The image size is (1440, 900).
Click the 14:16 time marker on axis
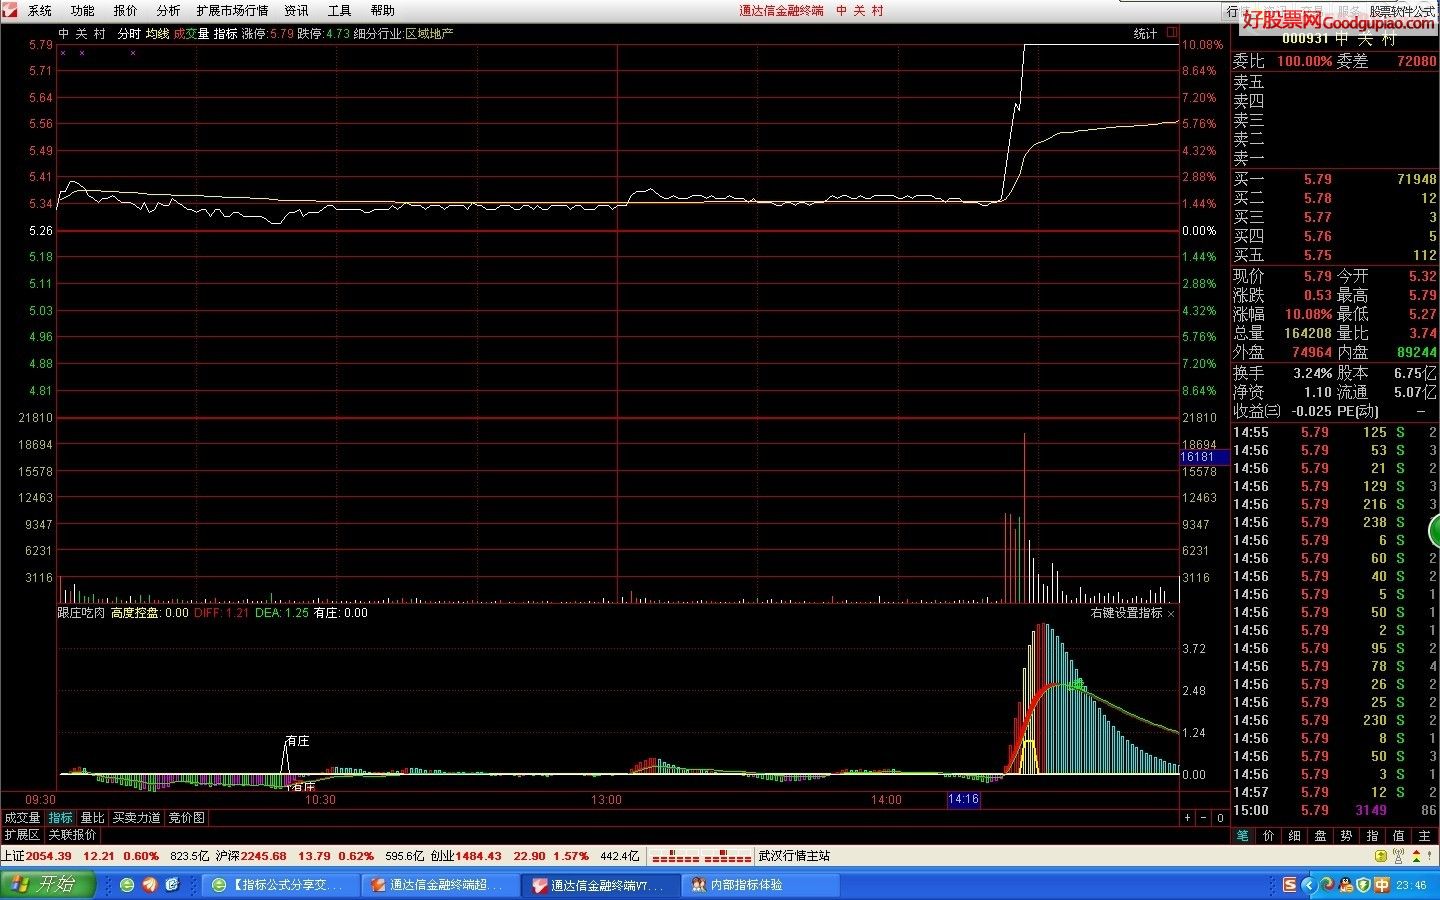click(963, 800)
